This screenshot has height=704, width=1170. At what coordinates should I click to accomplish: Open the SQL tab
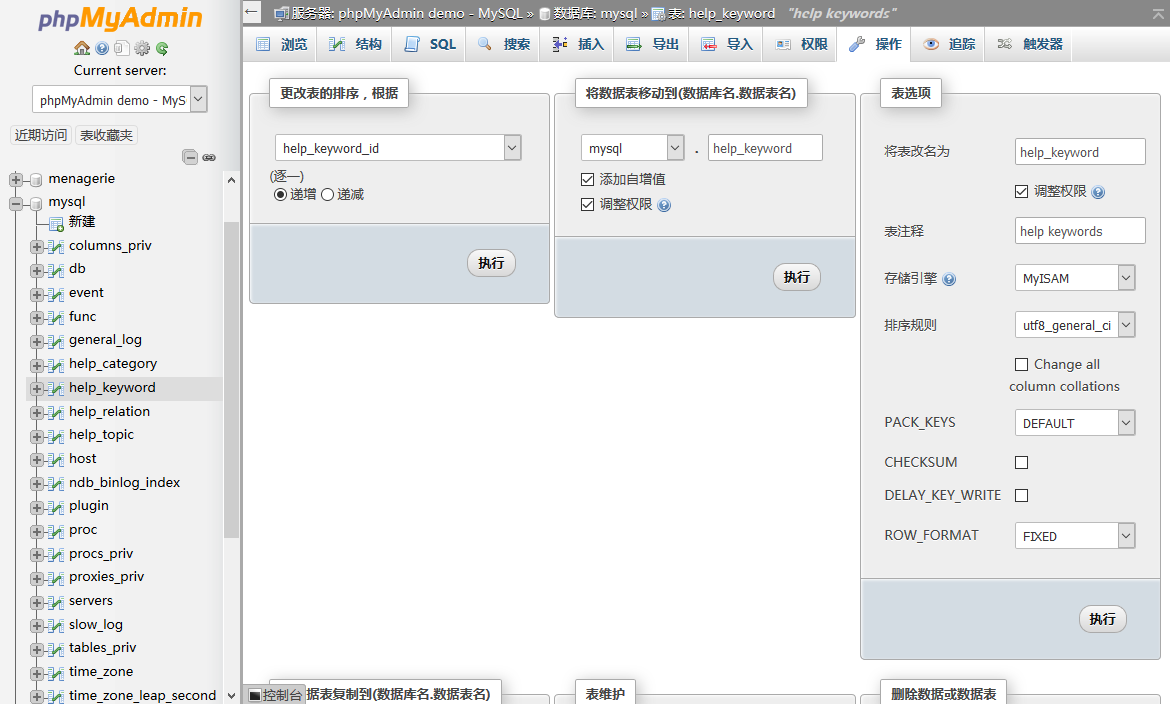[431, 44]
